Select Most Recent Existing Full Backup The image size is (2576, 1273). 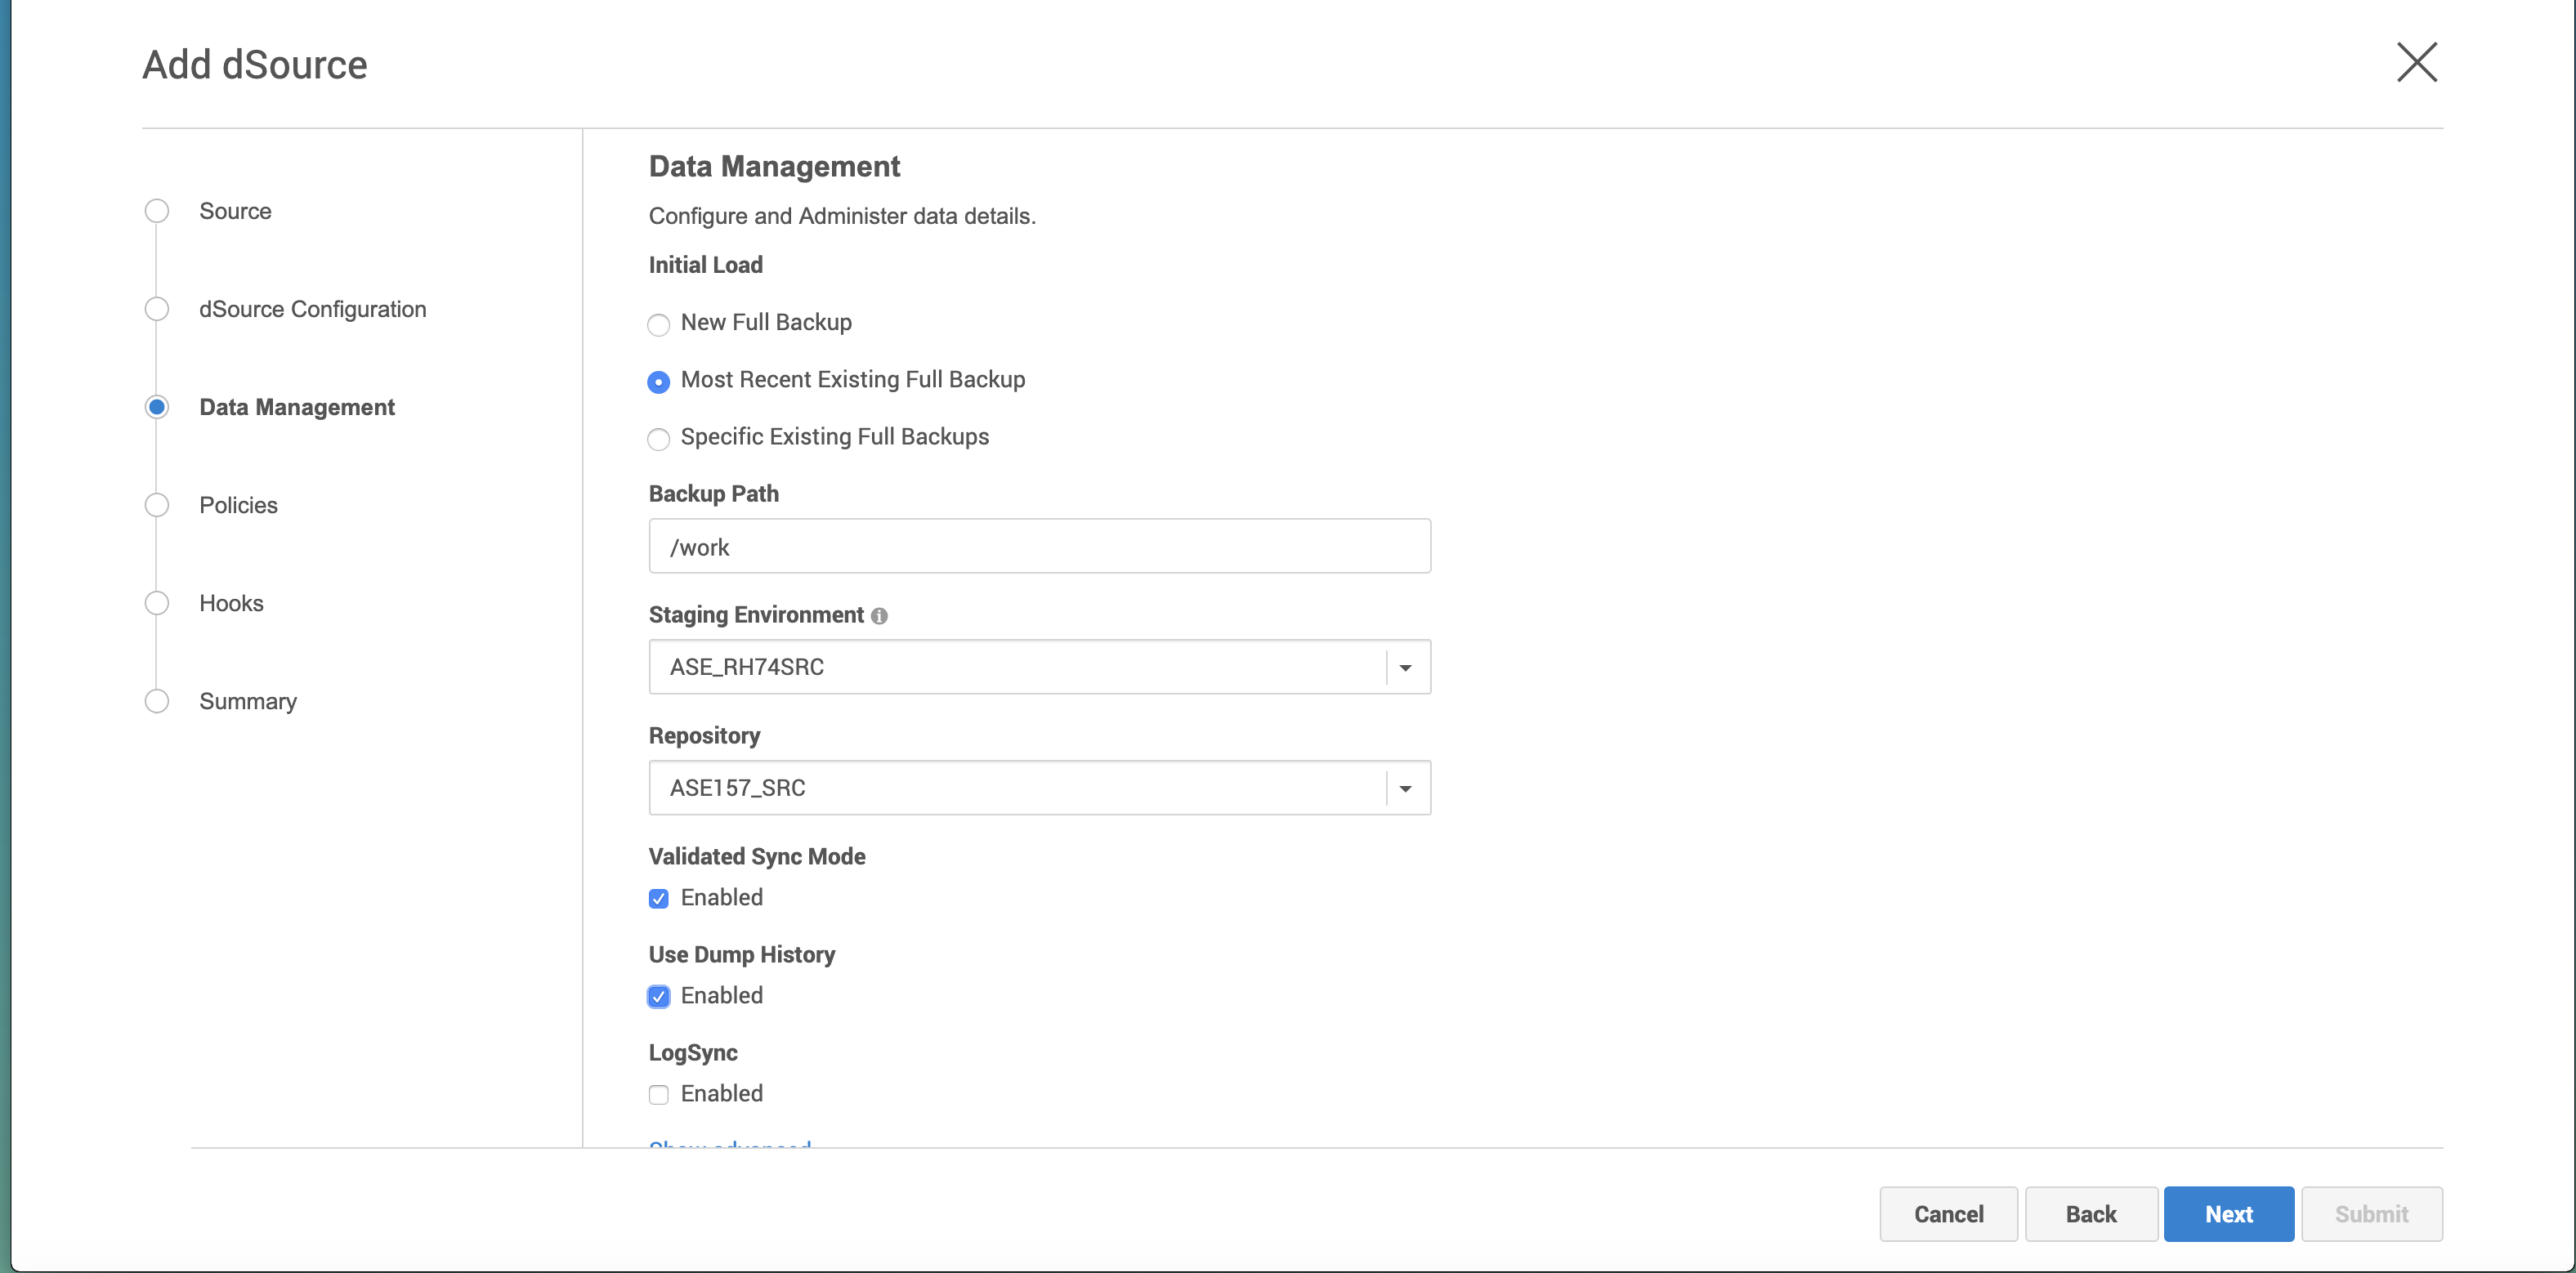(x=658, y=382)
